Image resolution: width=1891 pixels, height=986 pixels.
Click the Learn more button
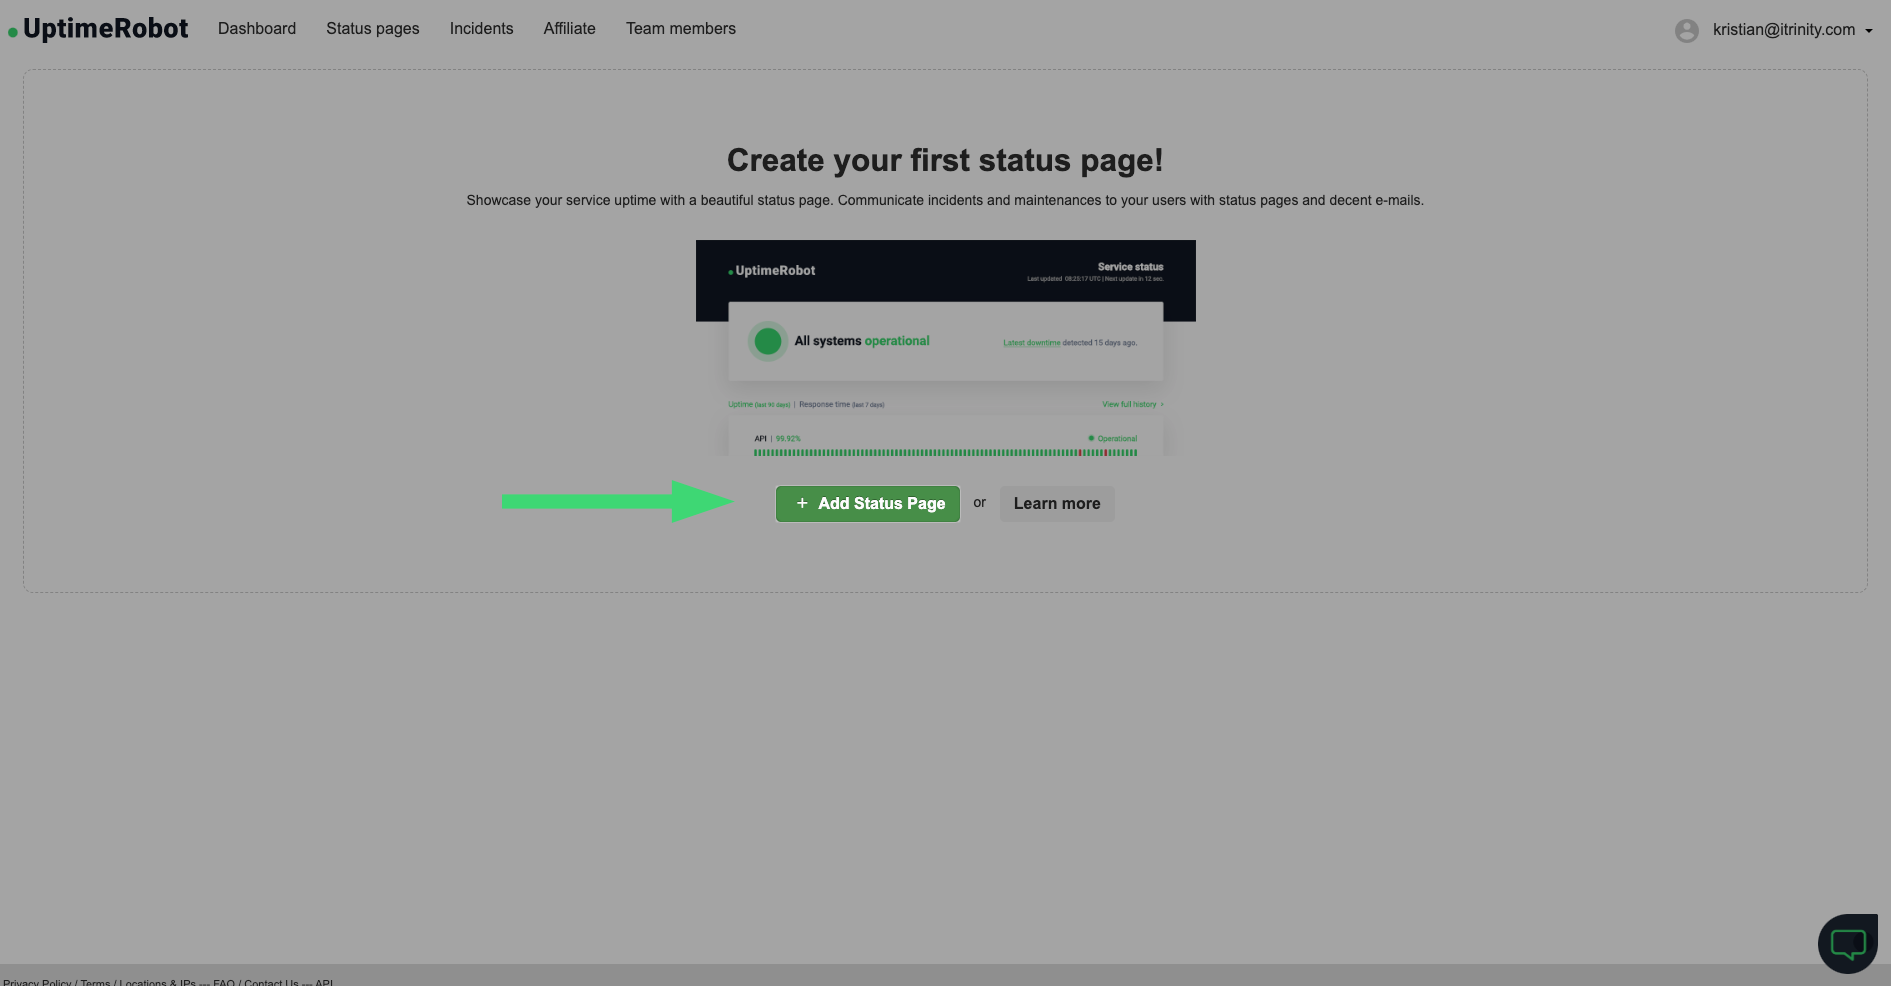pos(1057,504)
